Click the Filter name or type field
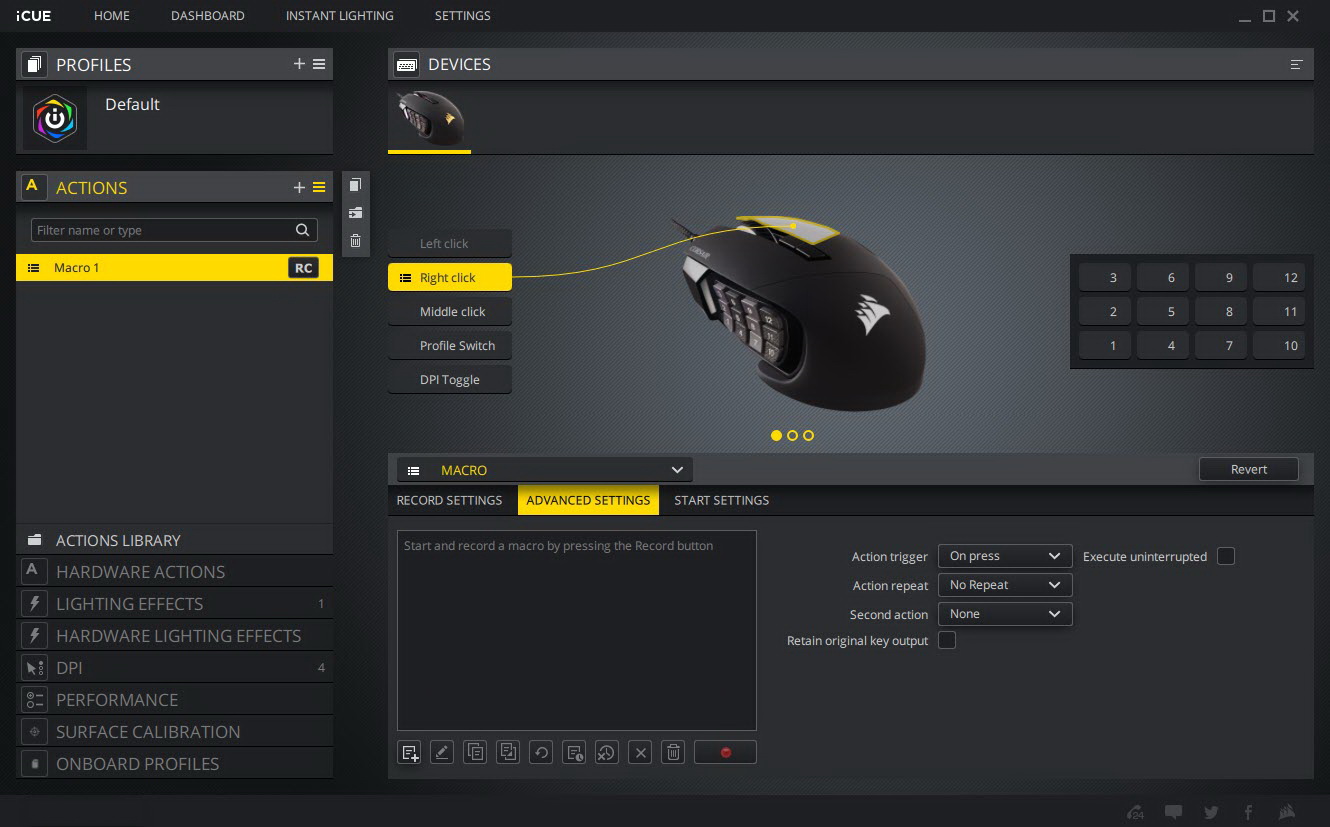1330x827 pixels. pyautogui.click(x=174, y=230)
